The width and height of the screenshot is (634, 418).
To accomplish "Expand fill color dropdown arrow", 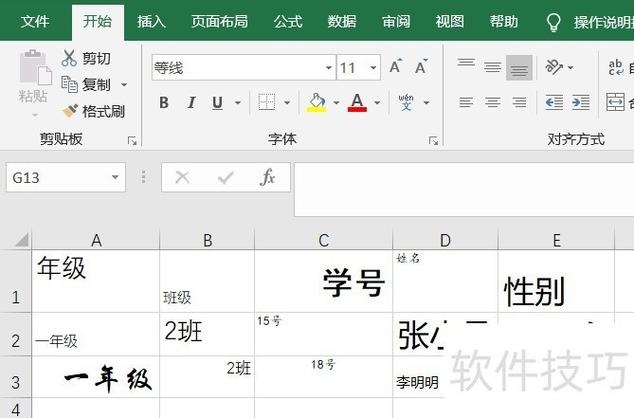I will (x=336, y=103).
